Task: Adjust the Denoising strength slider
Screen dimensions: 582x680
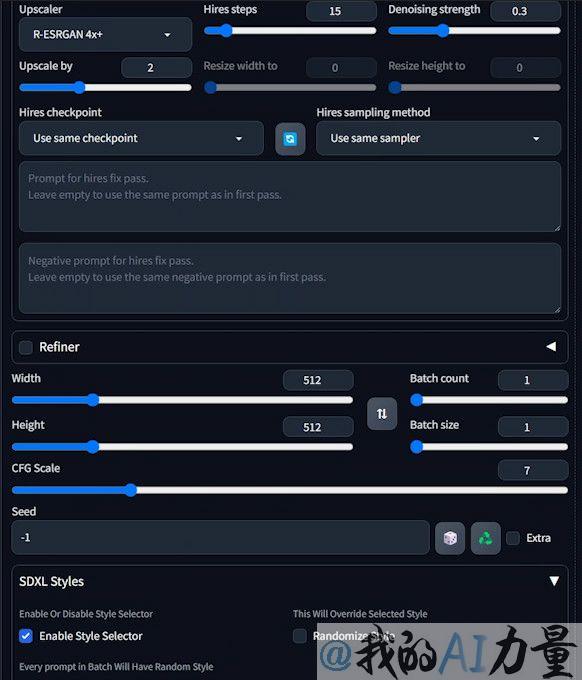Action: (474, 31)
